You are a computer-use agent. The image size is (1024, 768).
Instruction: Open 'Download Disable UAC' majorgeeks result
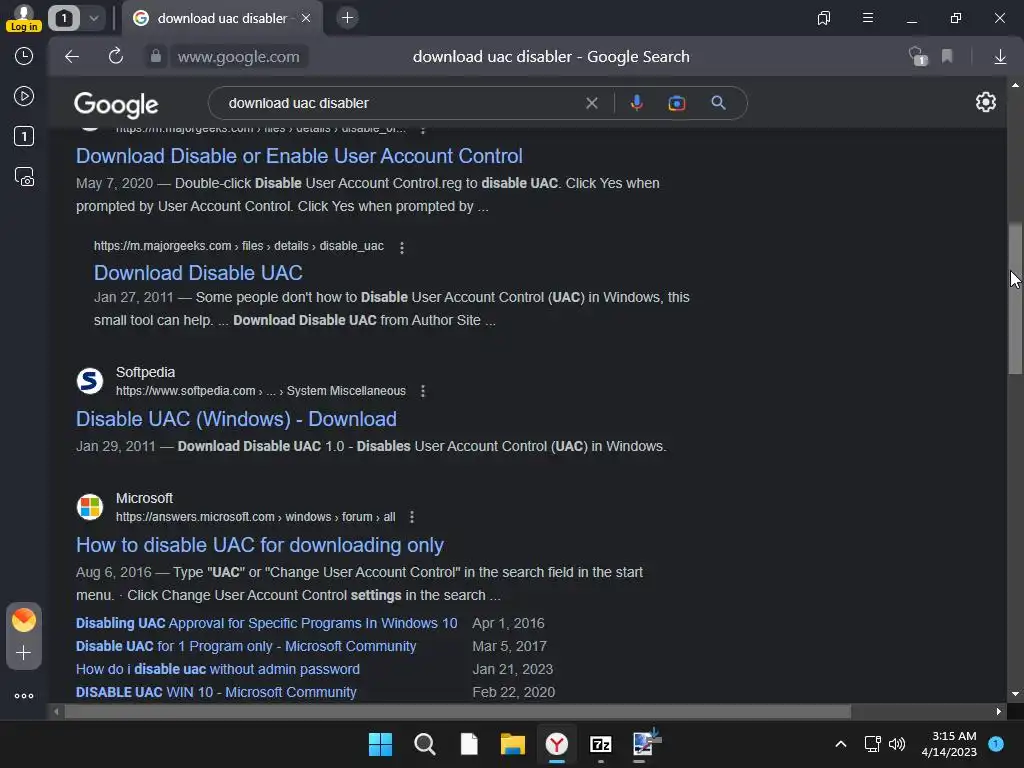(x=198, y=273)
